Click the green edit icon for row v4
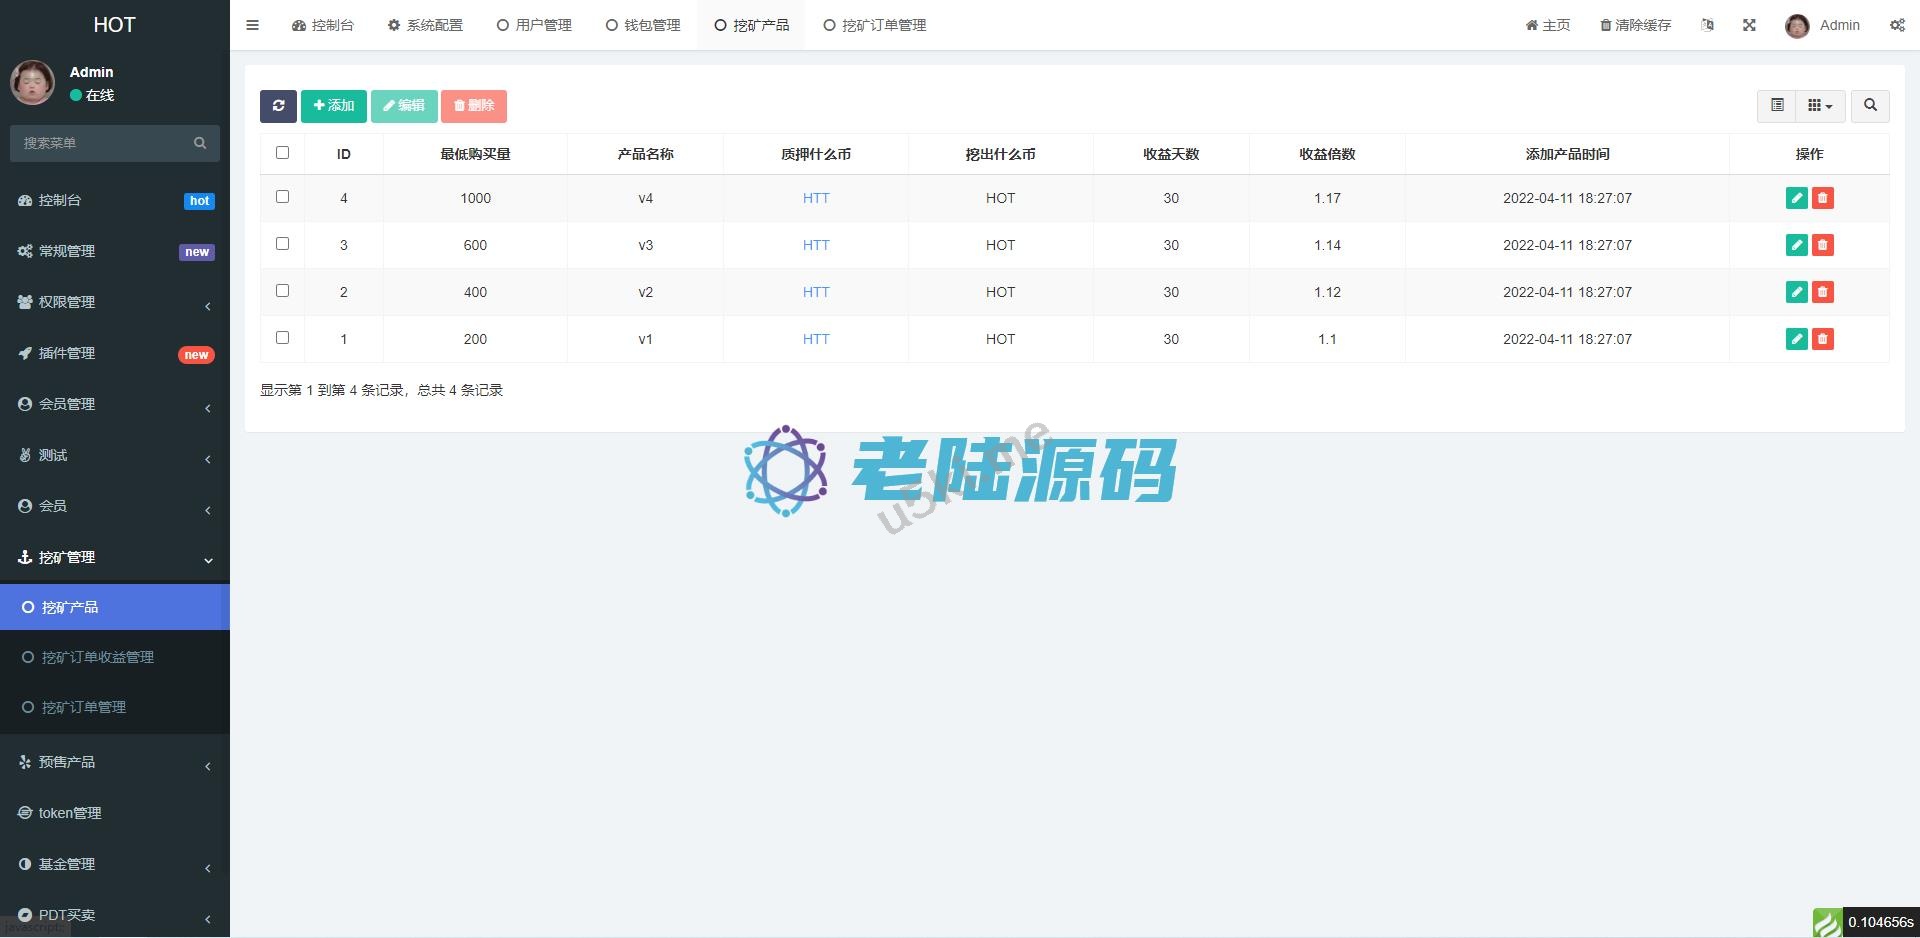 (x=1796, y=198)
